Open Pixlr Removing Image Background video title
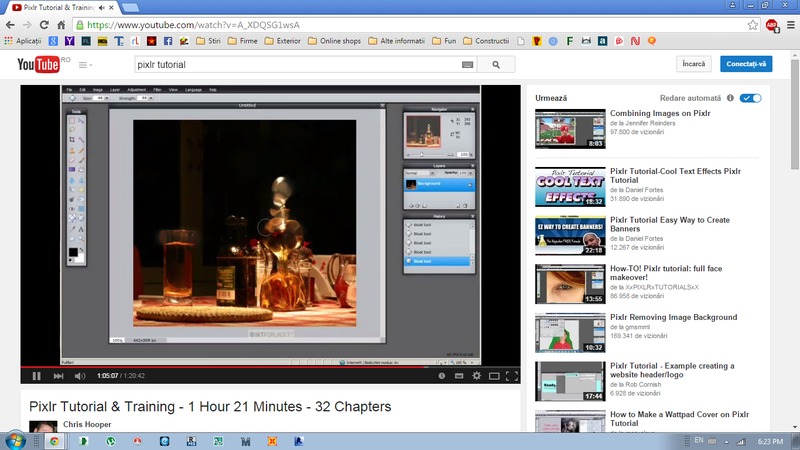 coord(673,317)
